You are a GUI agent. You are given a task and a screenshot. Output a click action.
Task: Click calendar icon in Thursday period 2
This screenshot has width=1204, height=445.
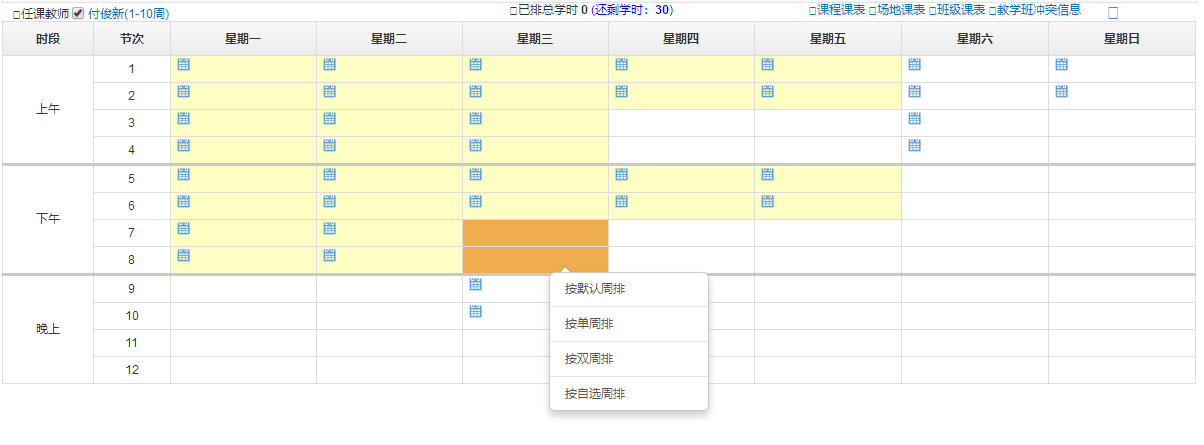621,92
